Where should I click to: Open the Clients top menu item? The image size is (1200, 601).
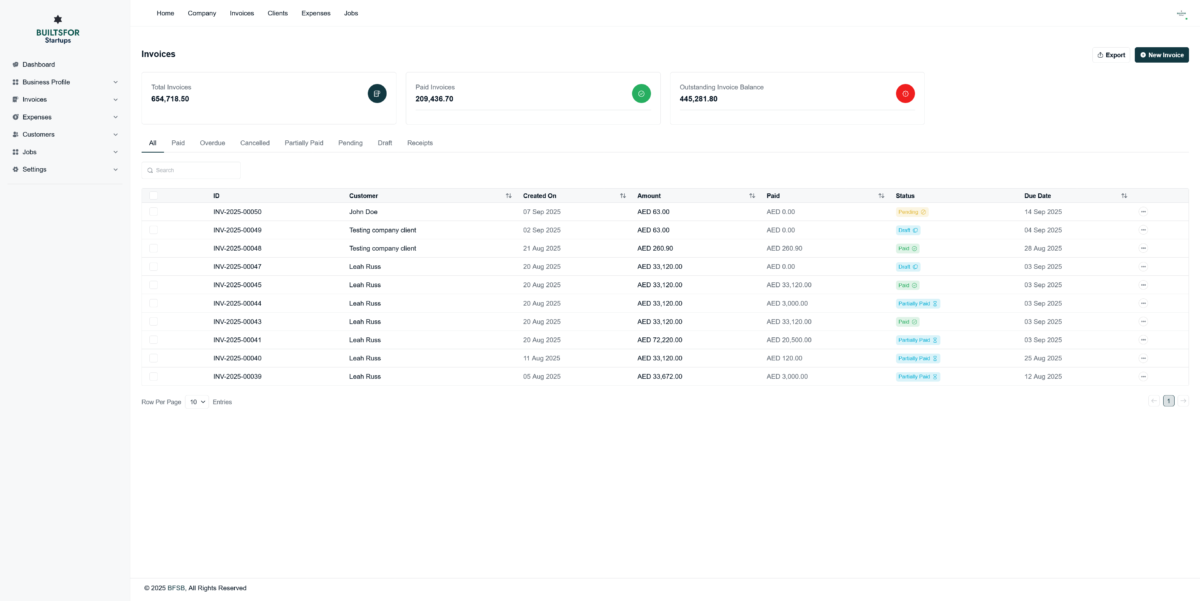(x=277, y=13)
